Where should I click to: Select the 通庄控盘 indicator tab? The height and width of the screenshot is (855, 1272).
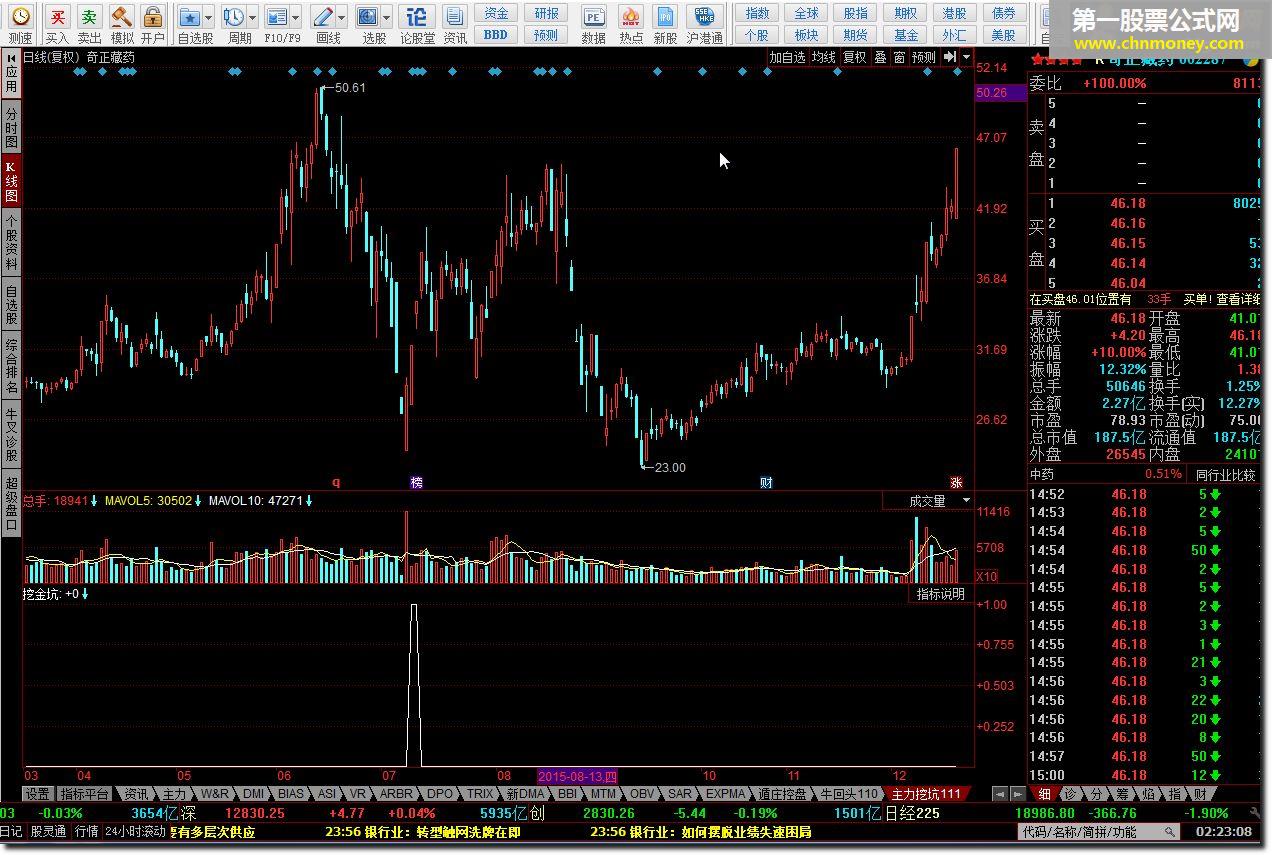click(781, 793)
